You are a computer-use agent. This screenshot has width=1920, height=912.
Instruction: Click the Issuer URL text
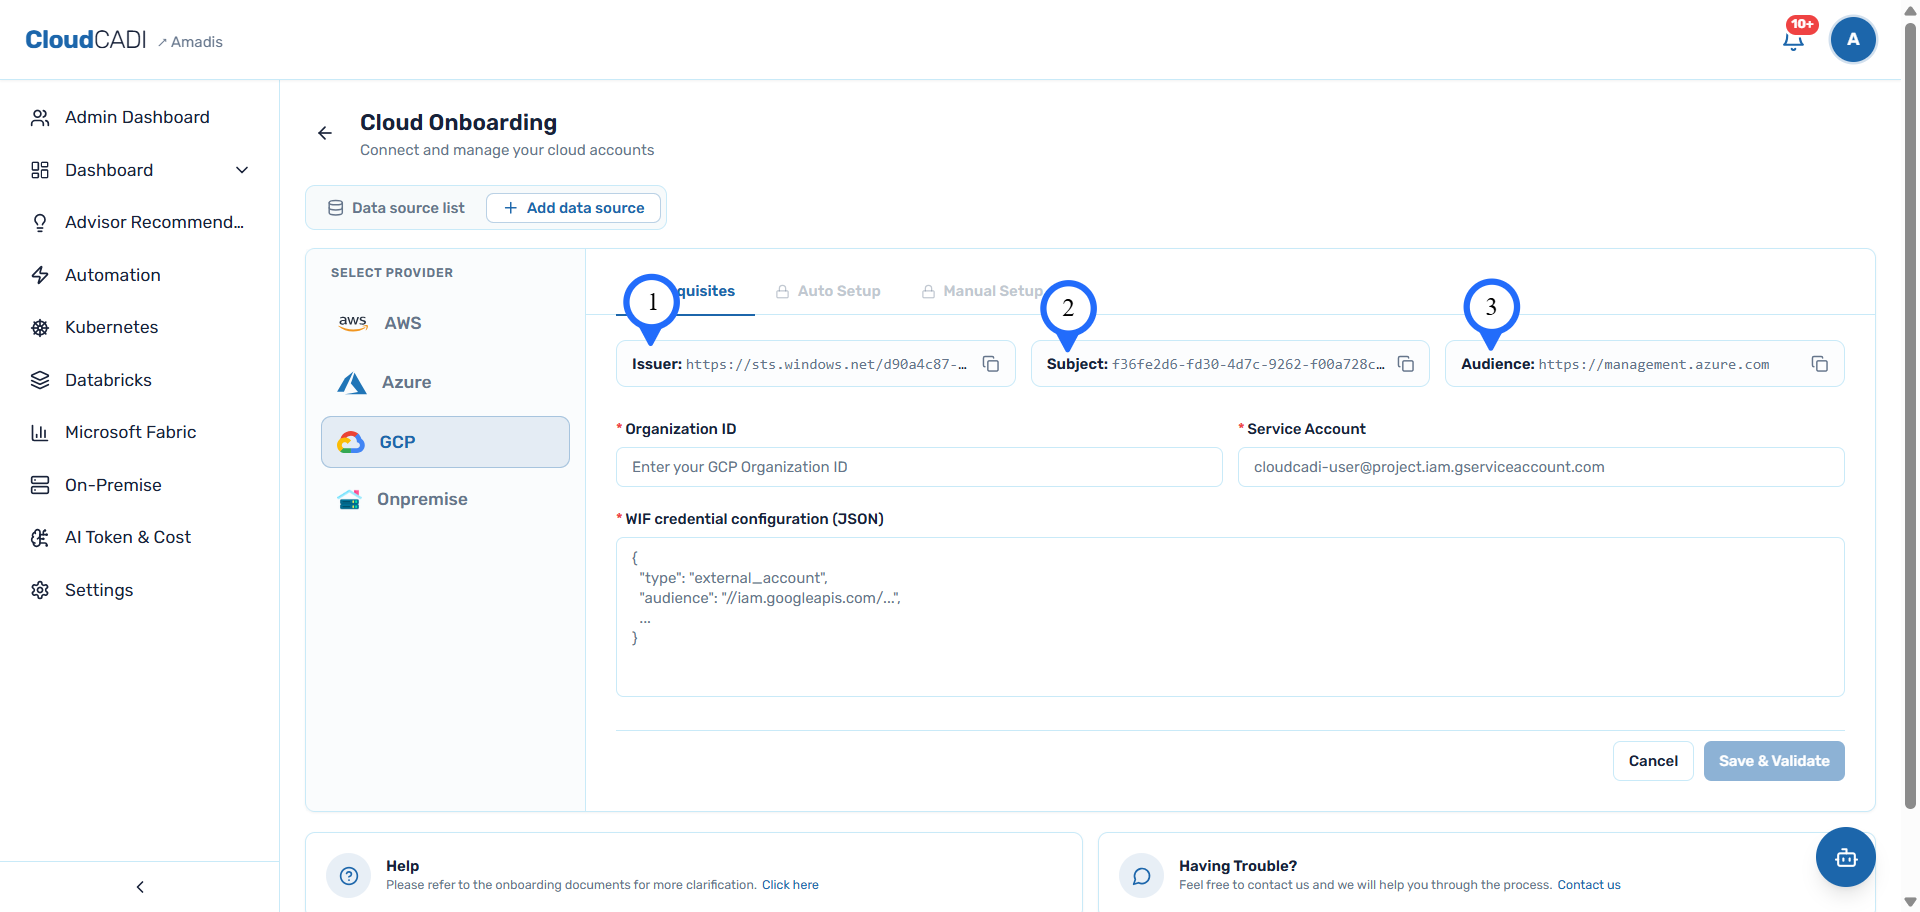(x=826, y=365)
